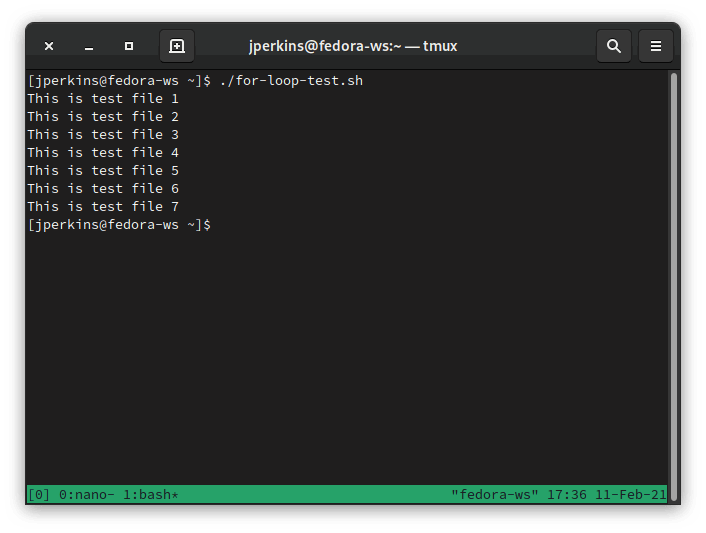The height and width of the screenshot is (533, 706).
Task: Close the terminal window
Action: tap(49, 46)
